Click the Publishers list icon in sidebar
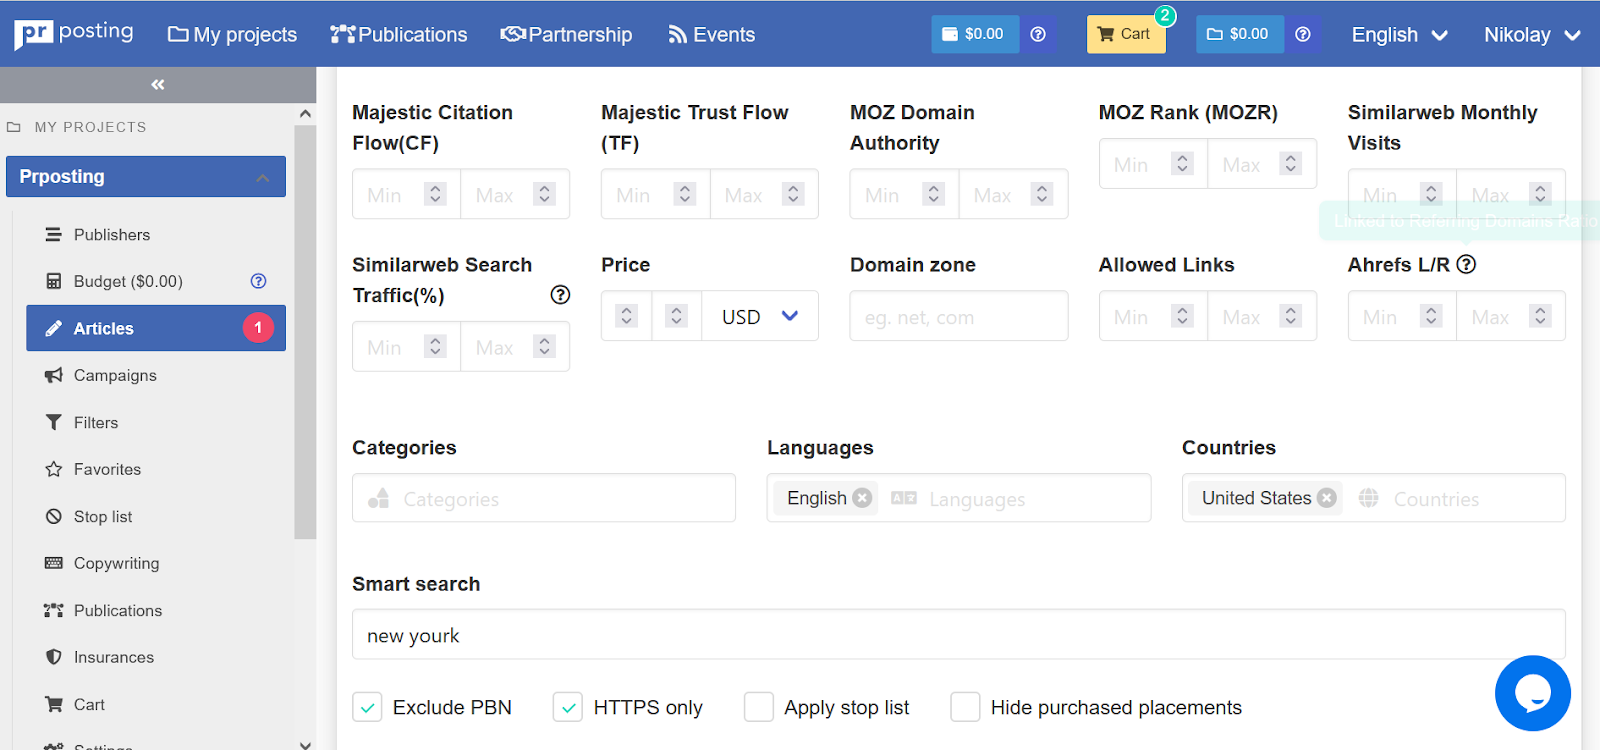Viewport: 1600px width, 750px height. [x=54, y=235]
